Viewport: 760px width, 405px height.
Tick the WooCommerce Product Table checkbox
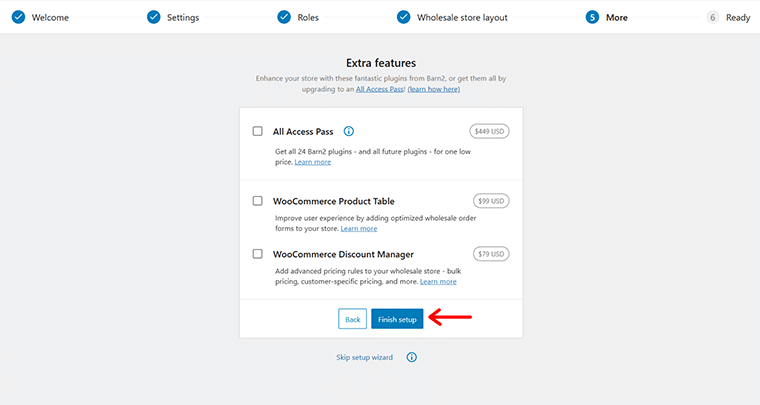click(x=258, y=201)
